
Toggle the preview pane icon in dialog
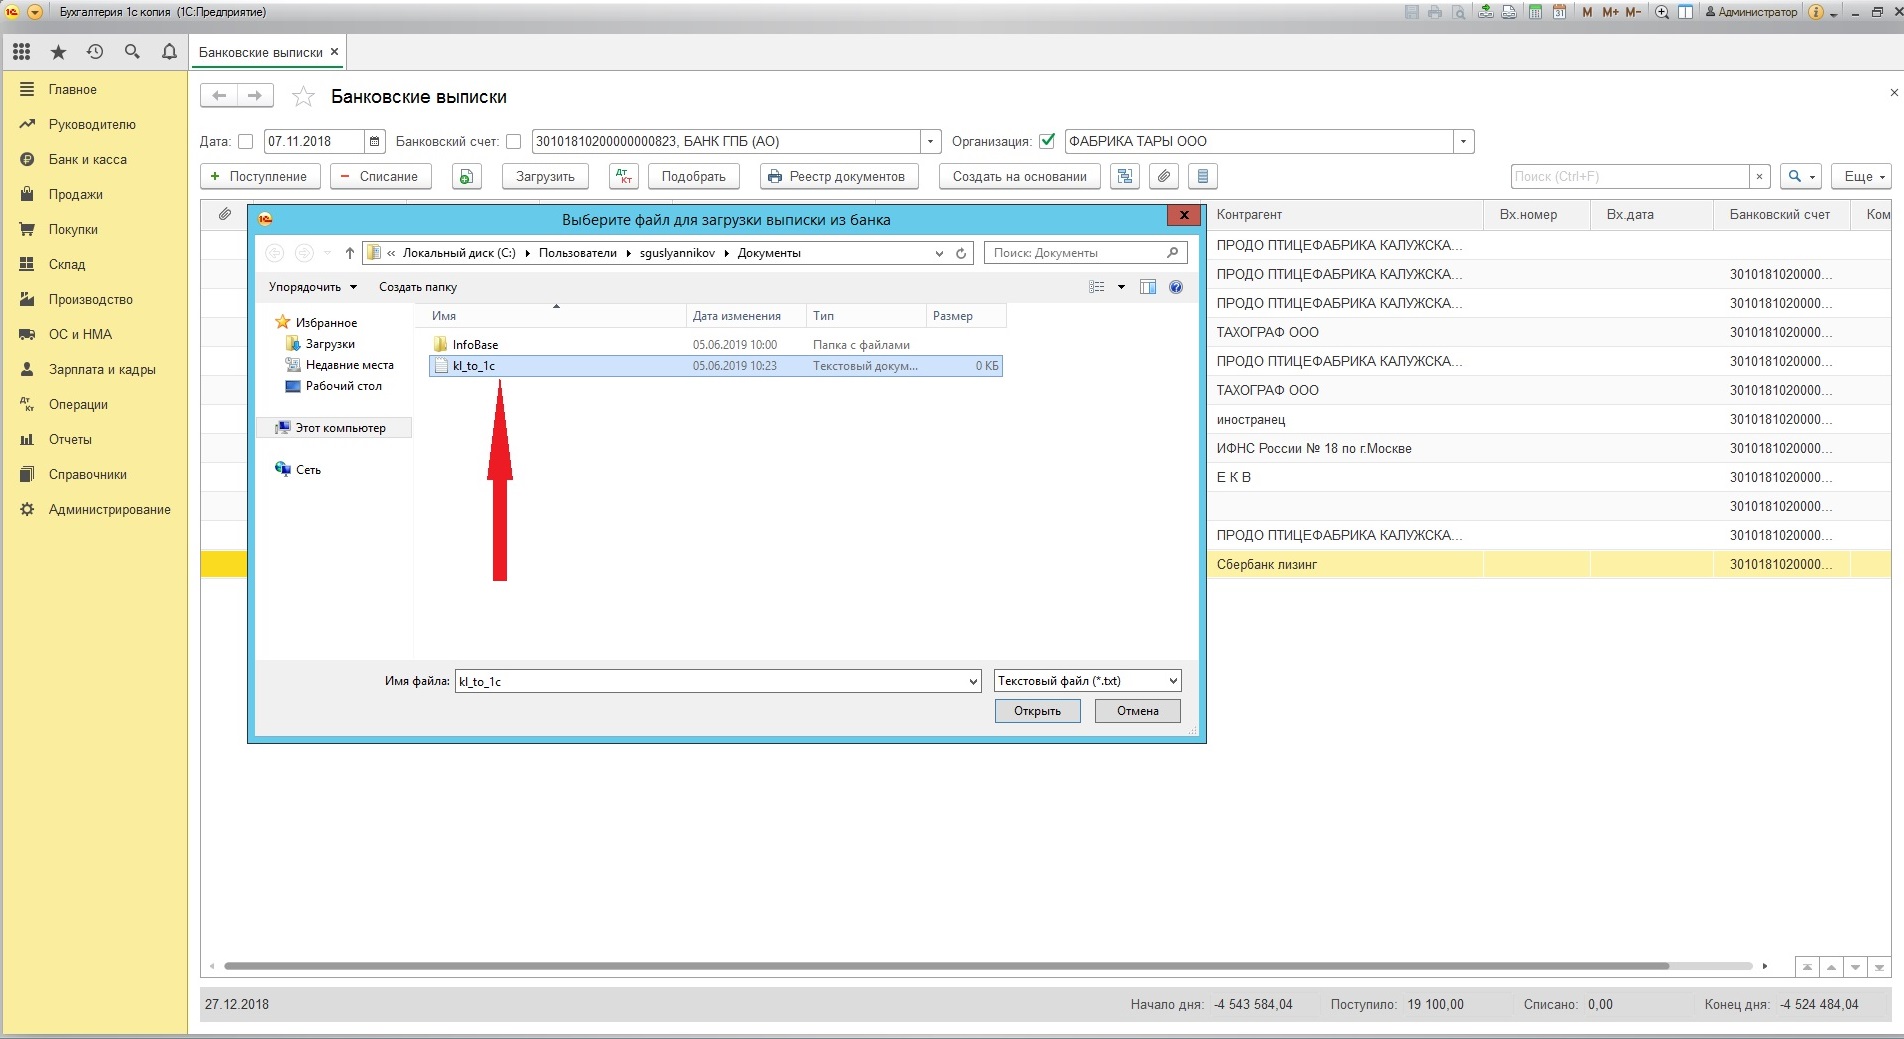pos(1148,287)
